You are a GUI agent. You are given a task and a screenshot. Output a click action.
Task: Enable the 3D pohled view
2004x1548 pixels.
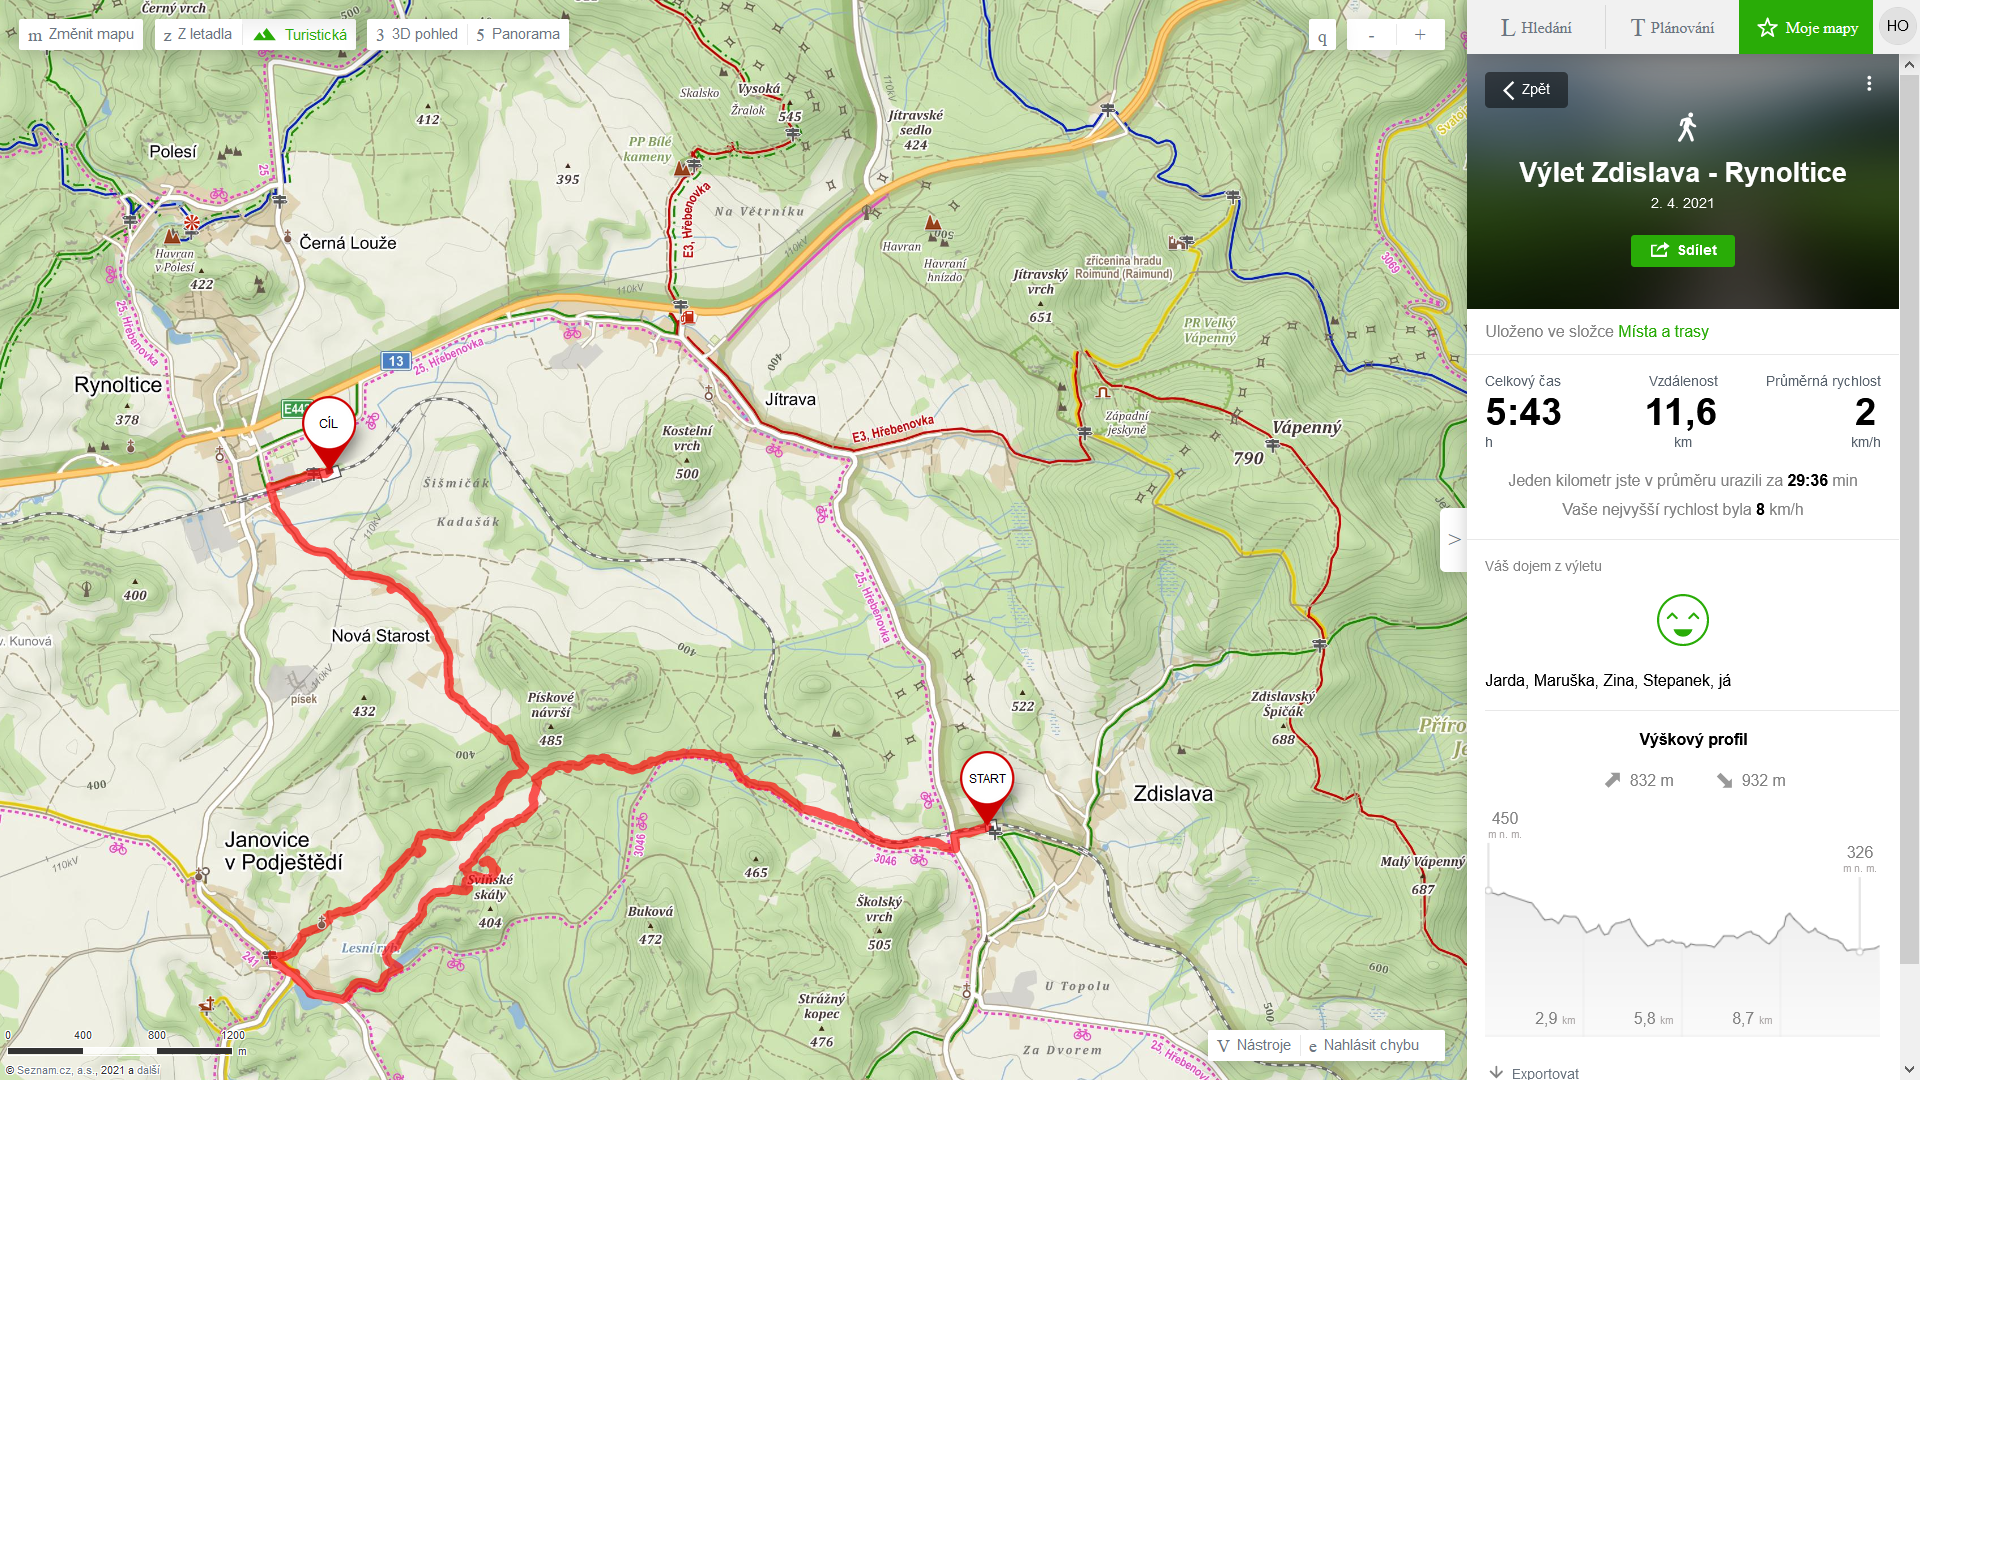417,34
